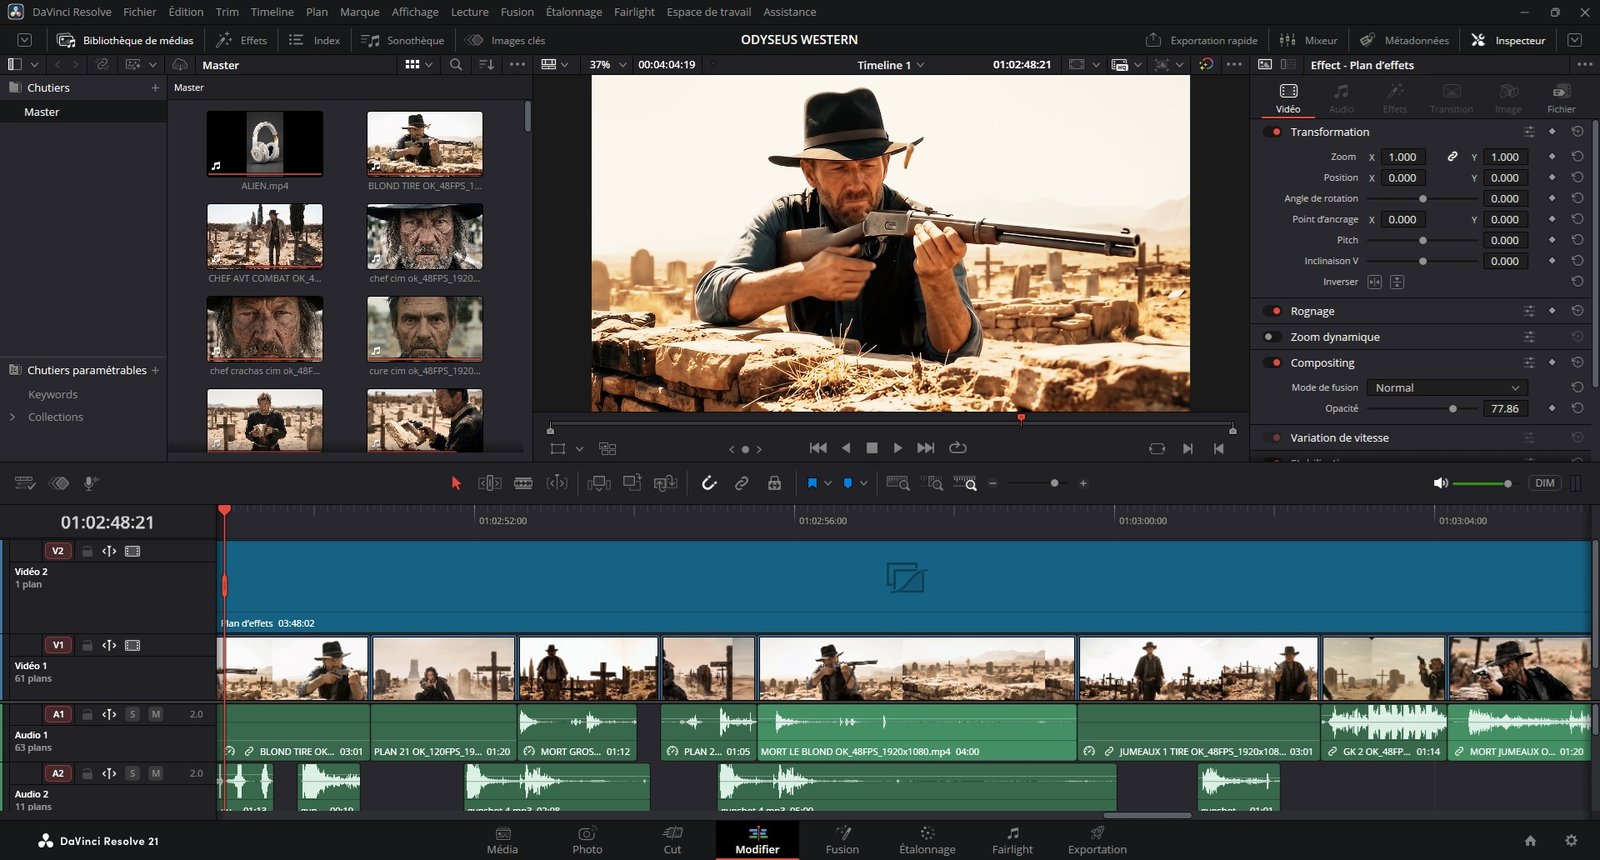Open Bibliothèque de médias panel
The width and height of the screenshot is (1600, 860).
click(126, 40)
